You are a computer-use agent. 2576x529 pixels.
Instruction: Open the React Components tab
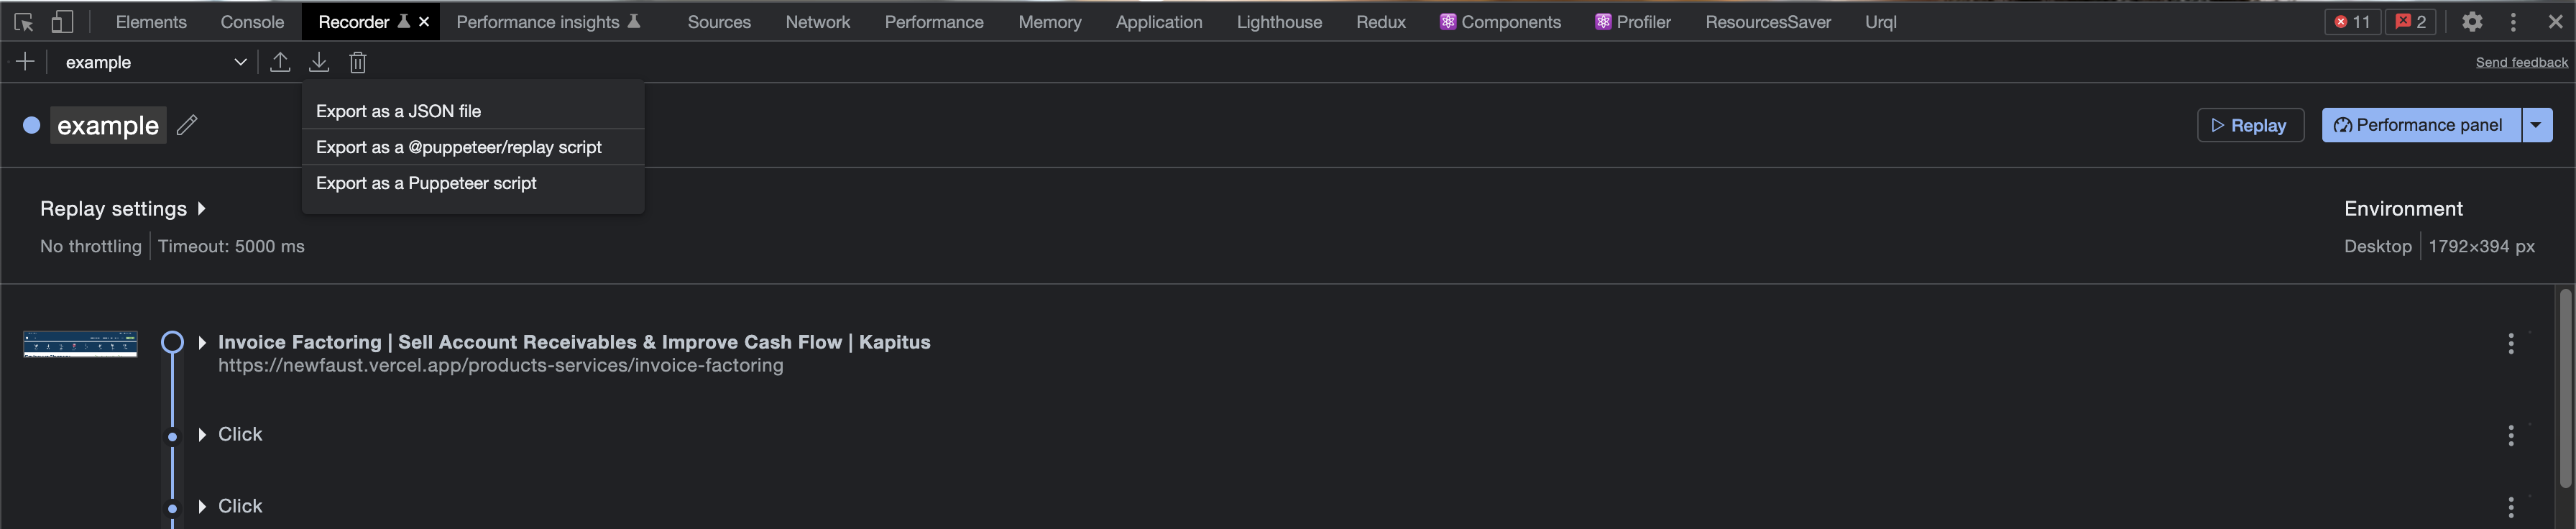tap(1500, 21)
